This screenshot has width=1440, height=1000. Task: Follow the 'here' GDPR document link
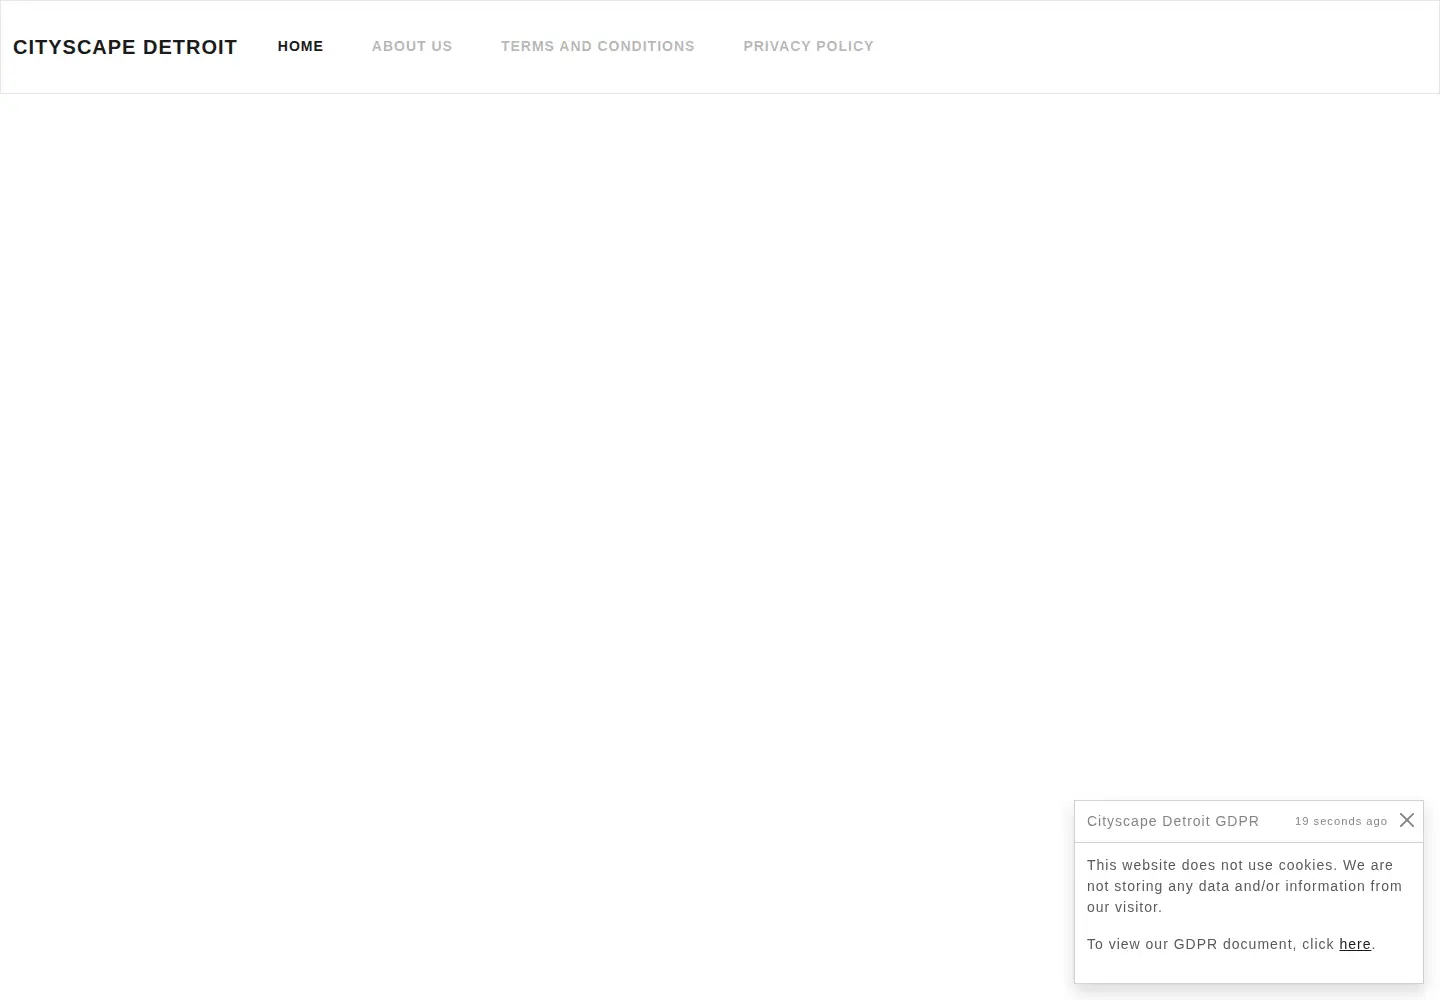(x=1355, y=944)
